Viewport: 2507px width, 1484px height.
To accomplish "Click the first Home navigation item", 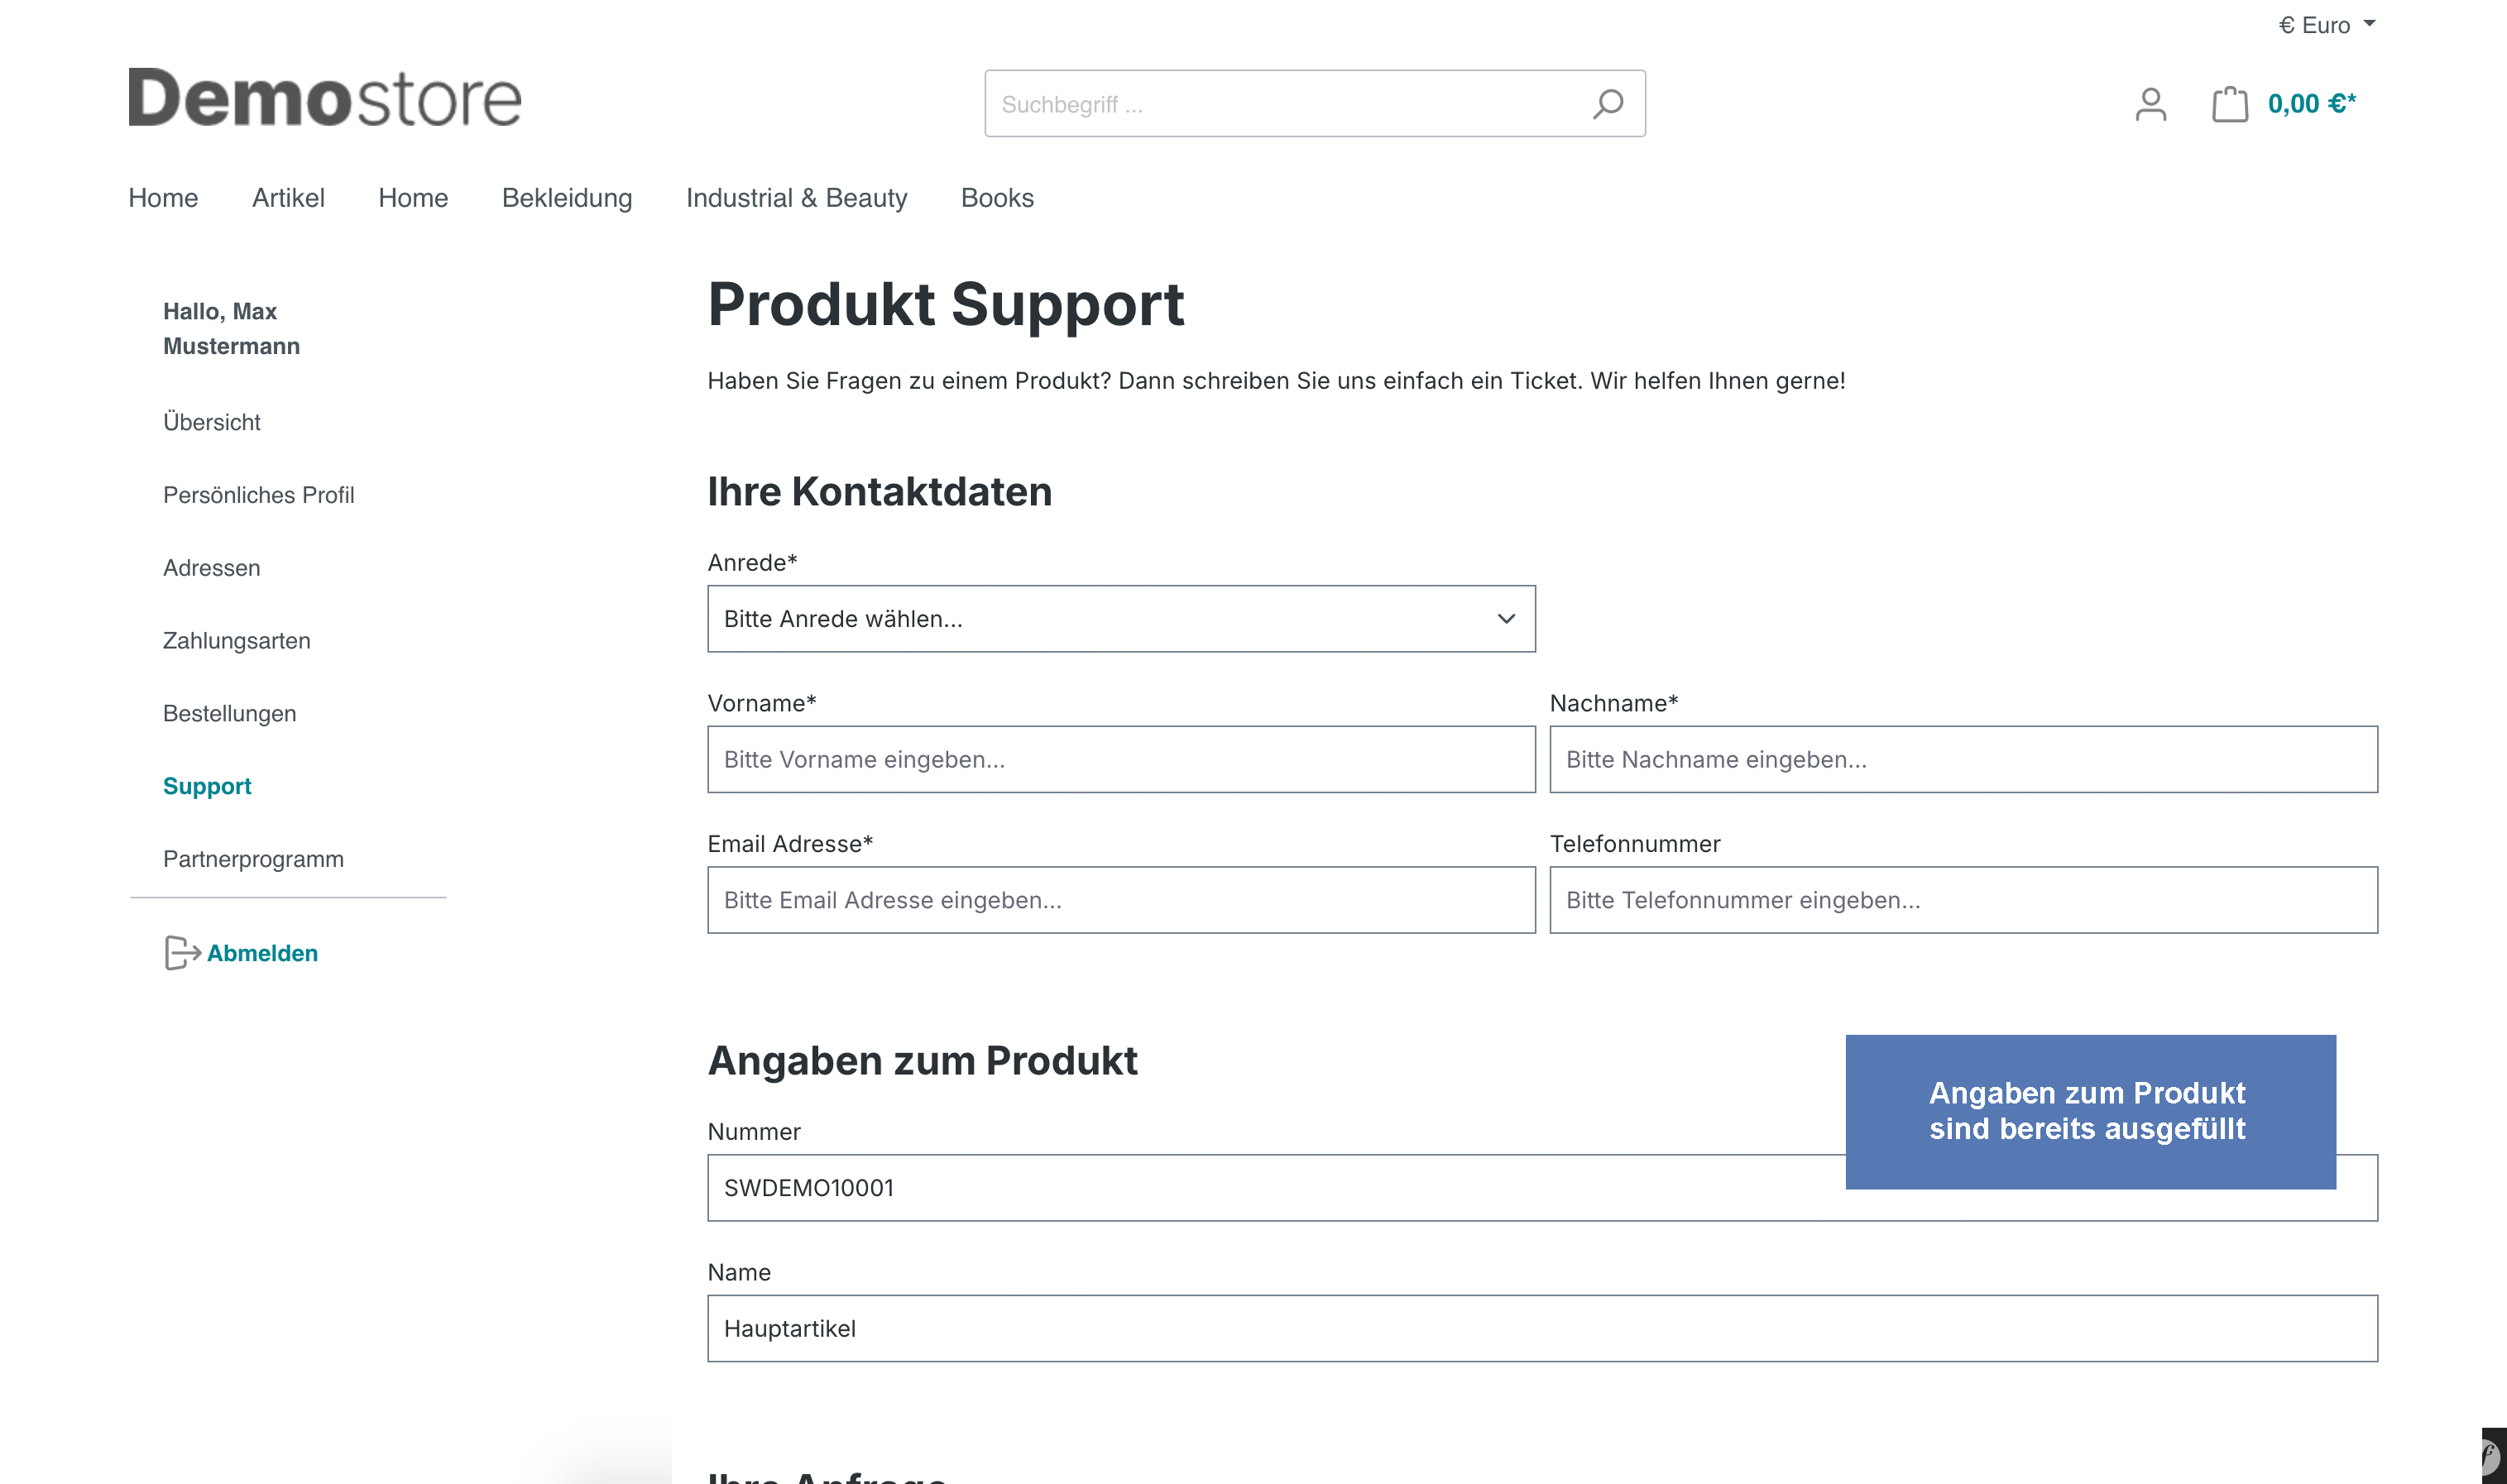I will [163, 198].
